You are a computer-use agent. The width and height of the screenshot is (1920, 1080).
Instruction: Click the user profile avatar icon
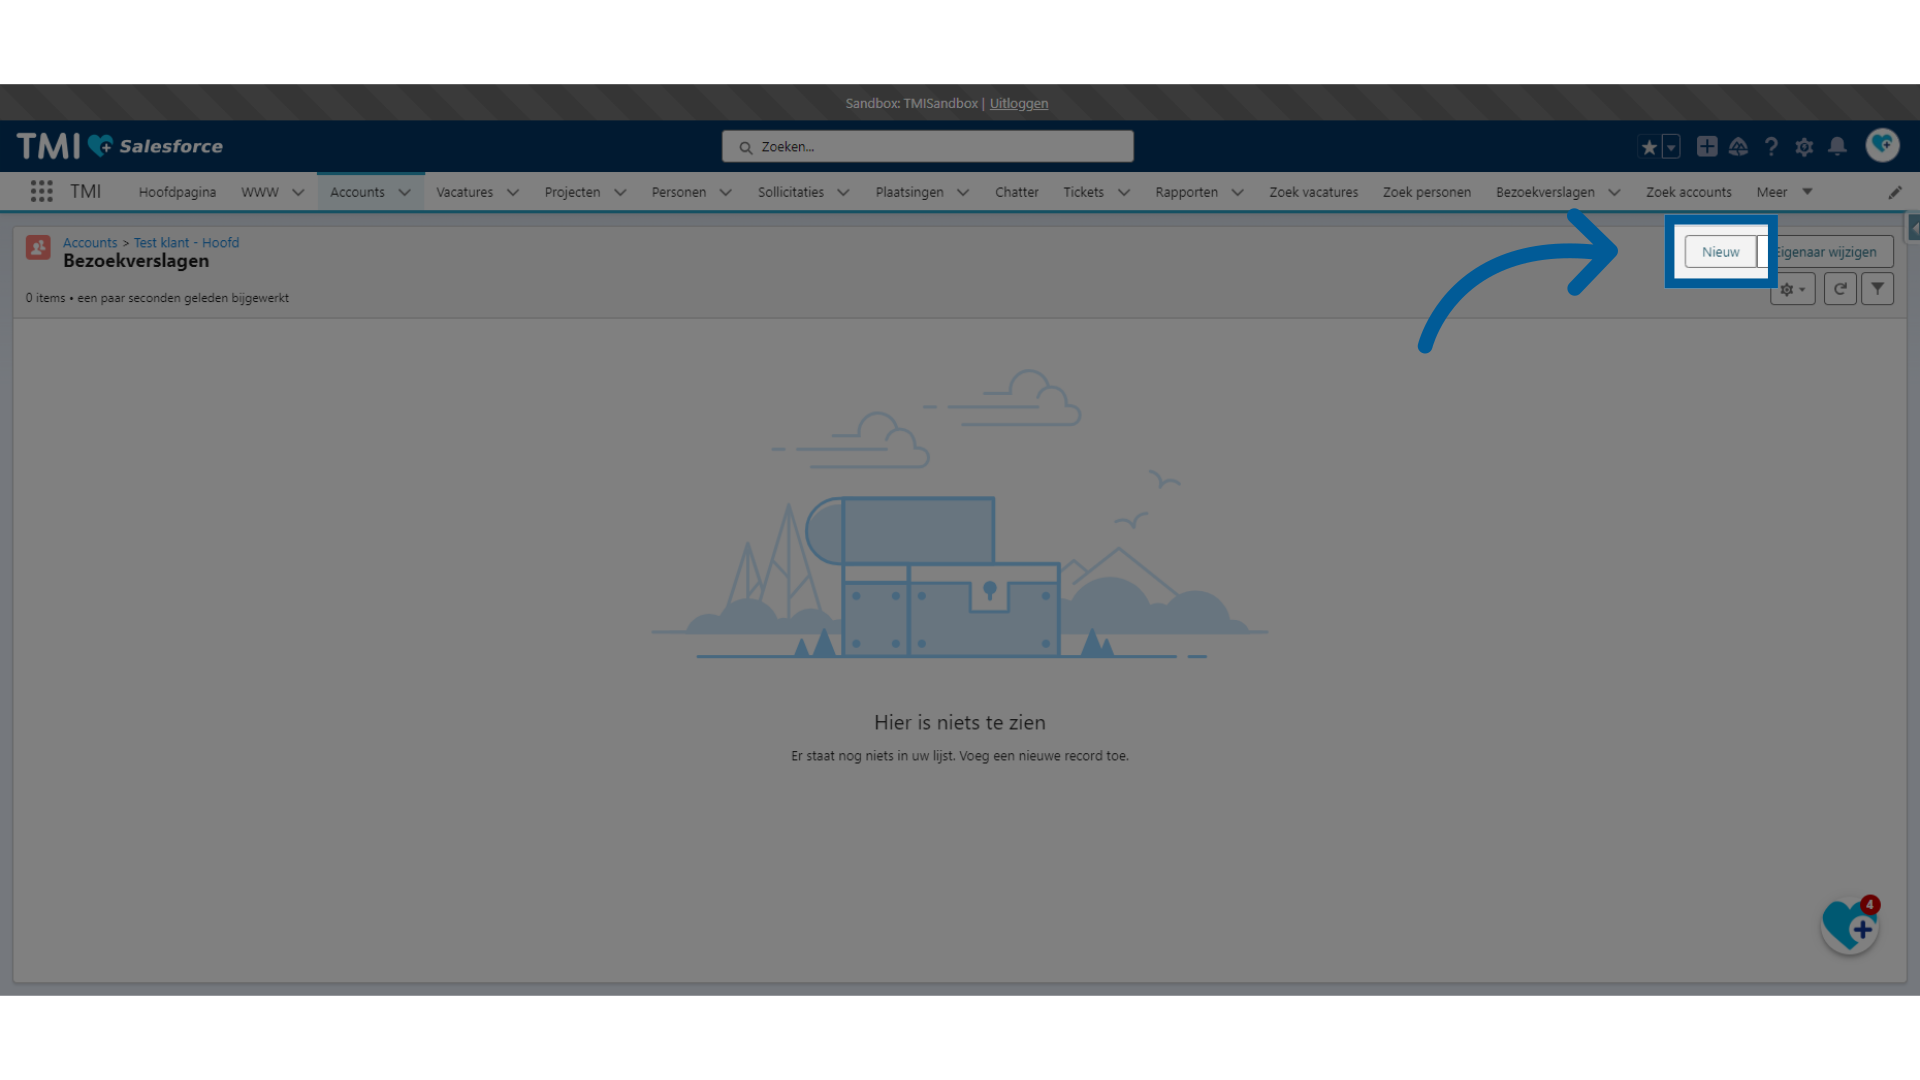tap(1882, 145)
